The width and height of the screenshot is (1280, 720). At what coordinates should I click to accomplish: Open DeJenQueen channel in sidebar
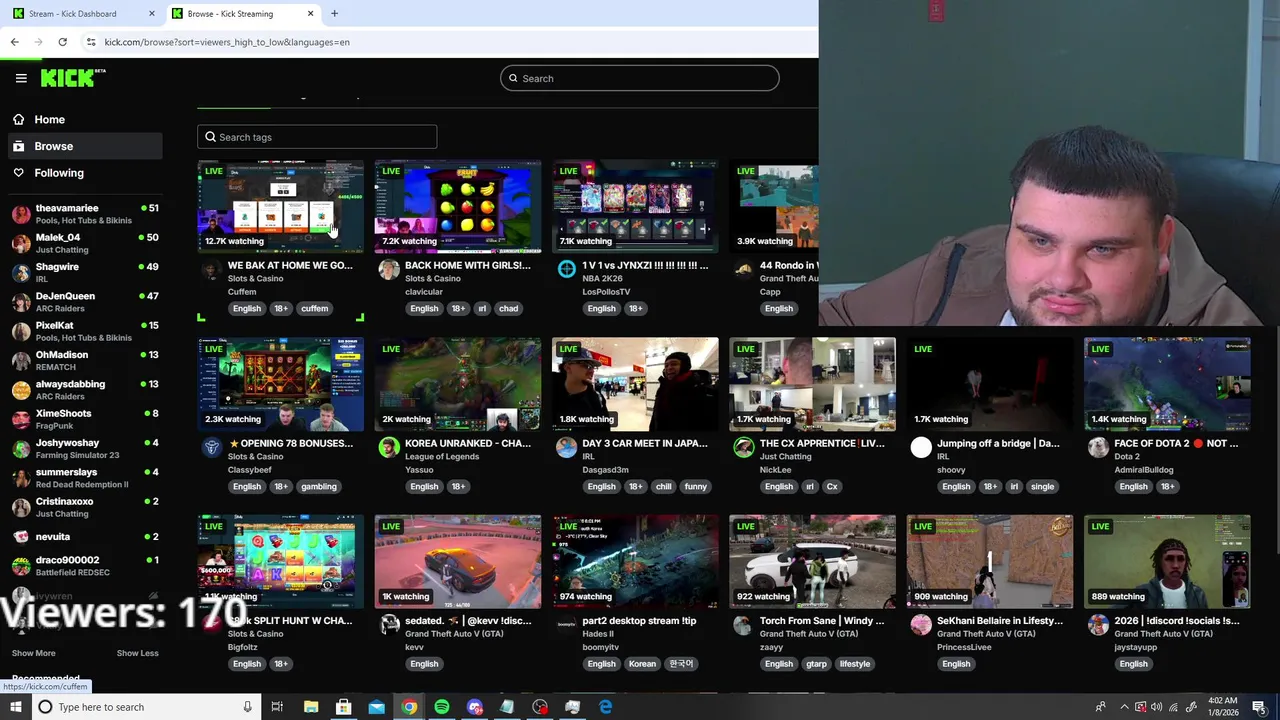(x=84, y=302)
